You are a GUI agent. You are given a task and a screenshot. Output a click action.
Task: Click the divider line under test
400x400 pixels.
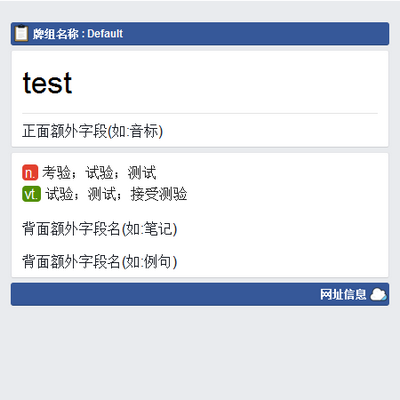coord(200,113)
